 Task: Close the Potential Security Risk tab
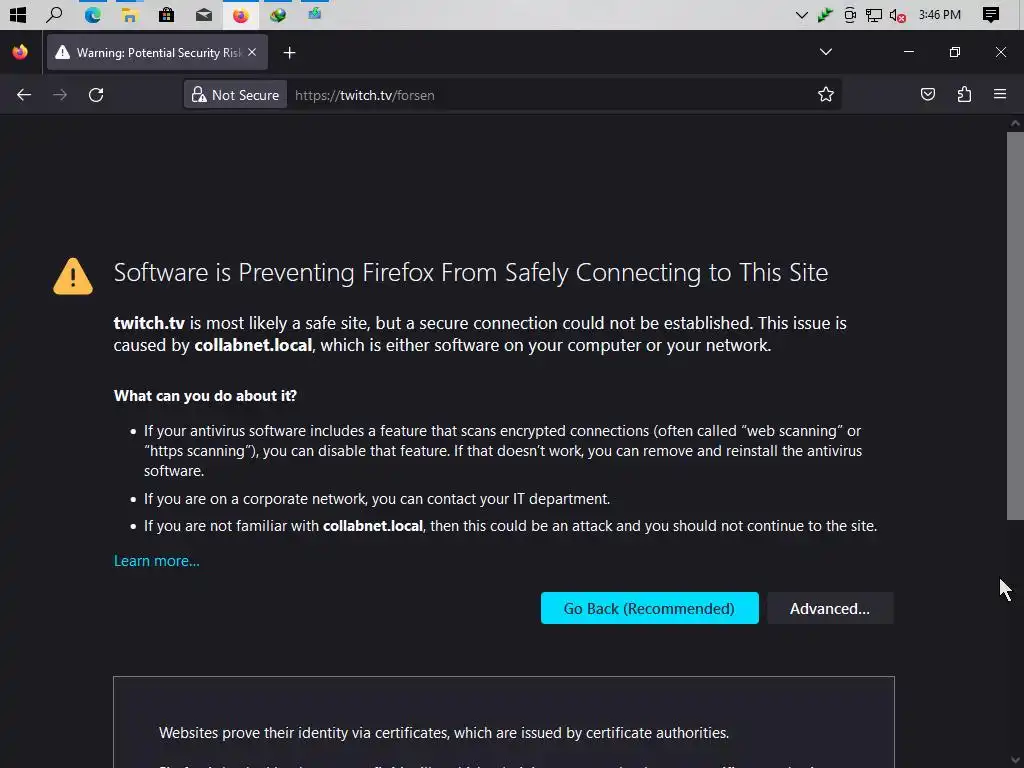tap(252, 52)
